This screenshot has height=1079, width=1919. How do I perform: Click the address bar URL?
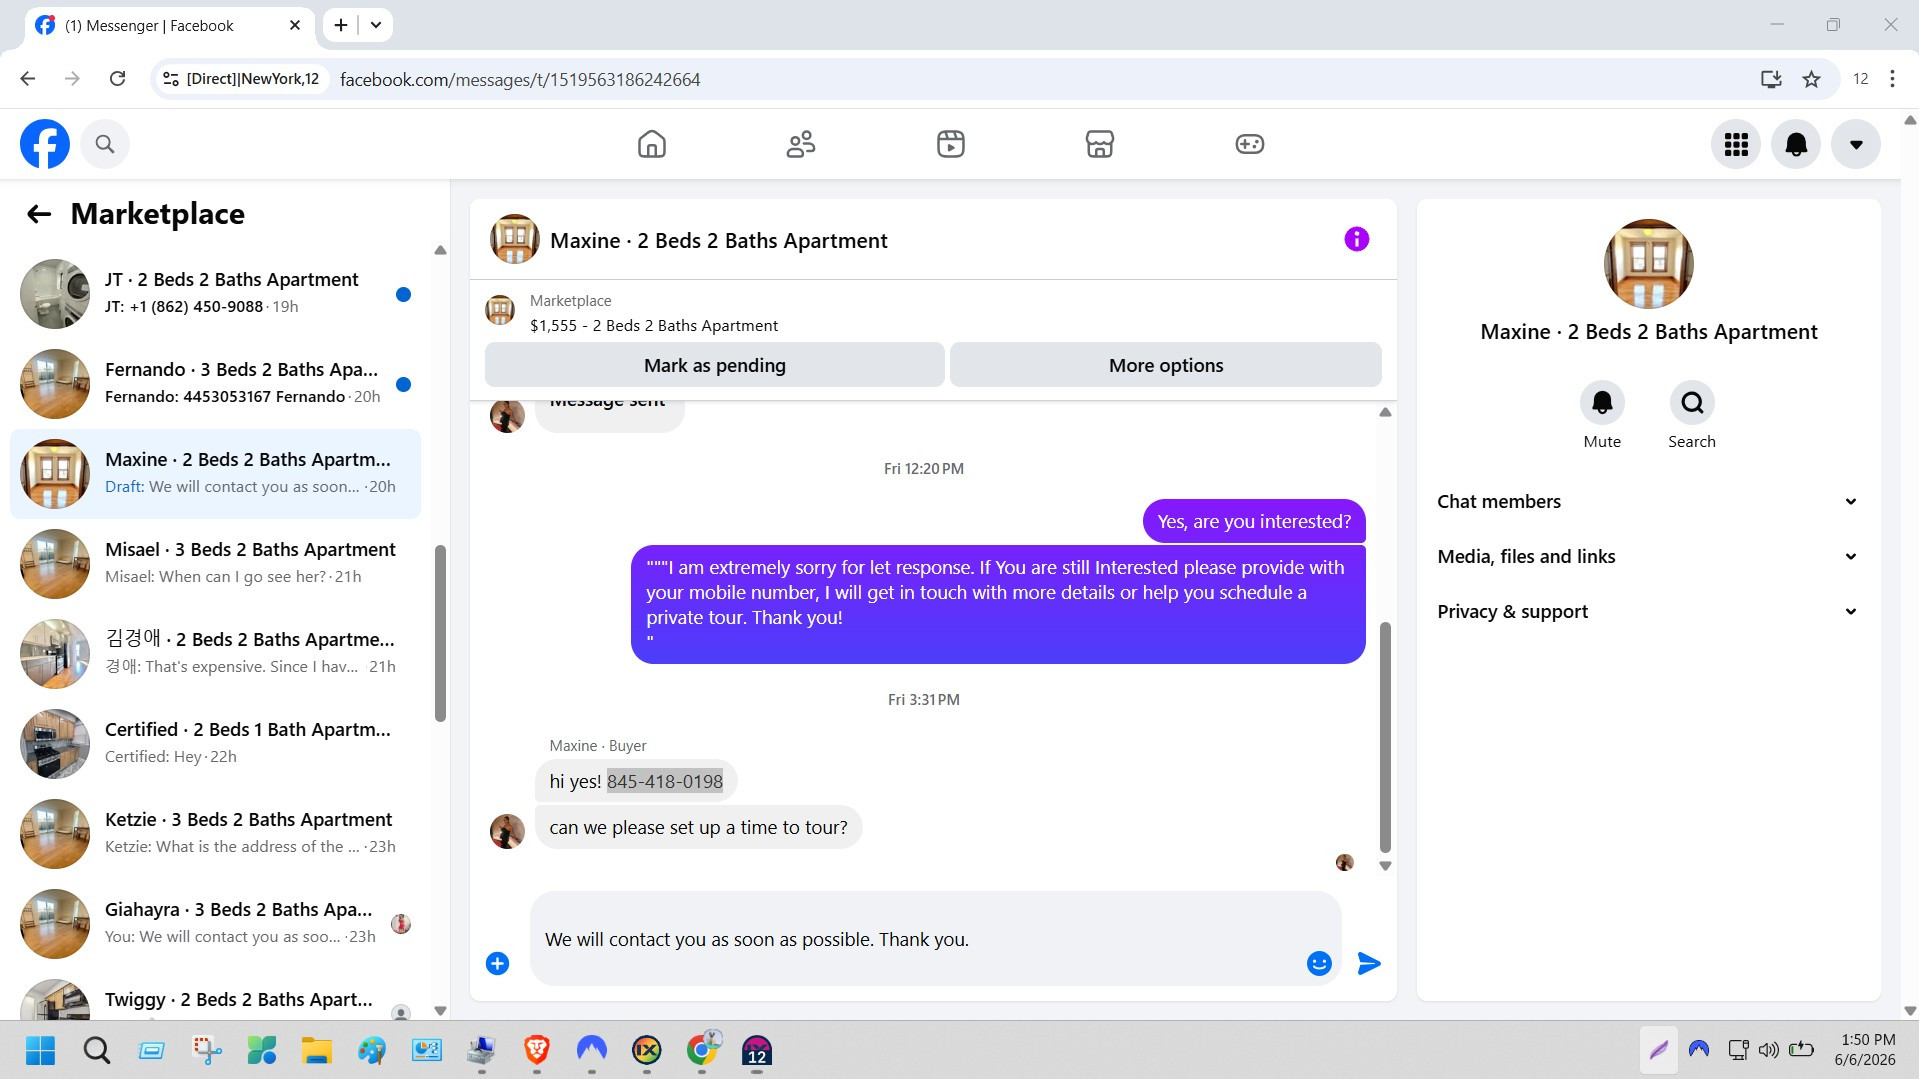click(x=520, y=79)
